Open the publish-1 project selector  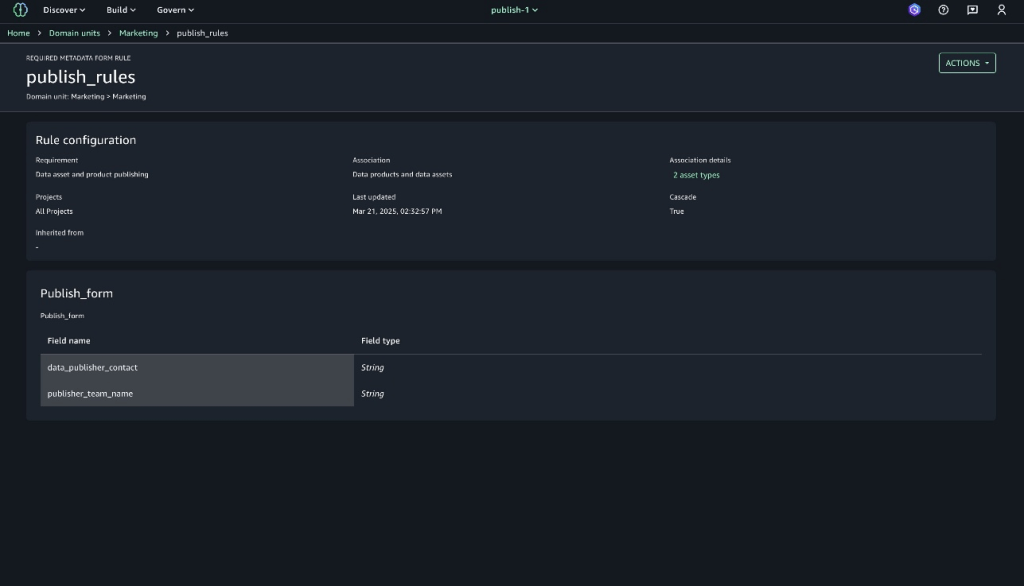(514, 10)
